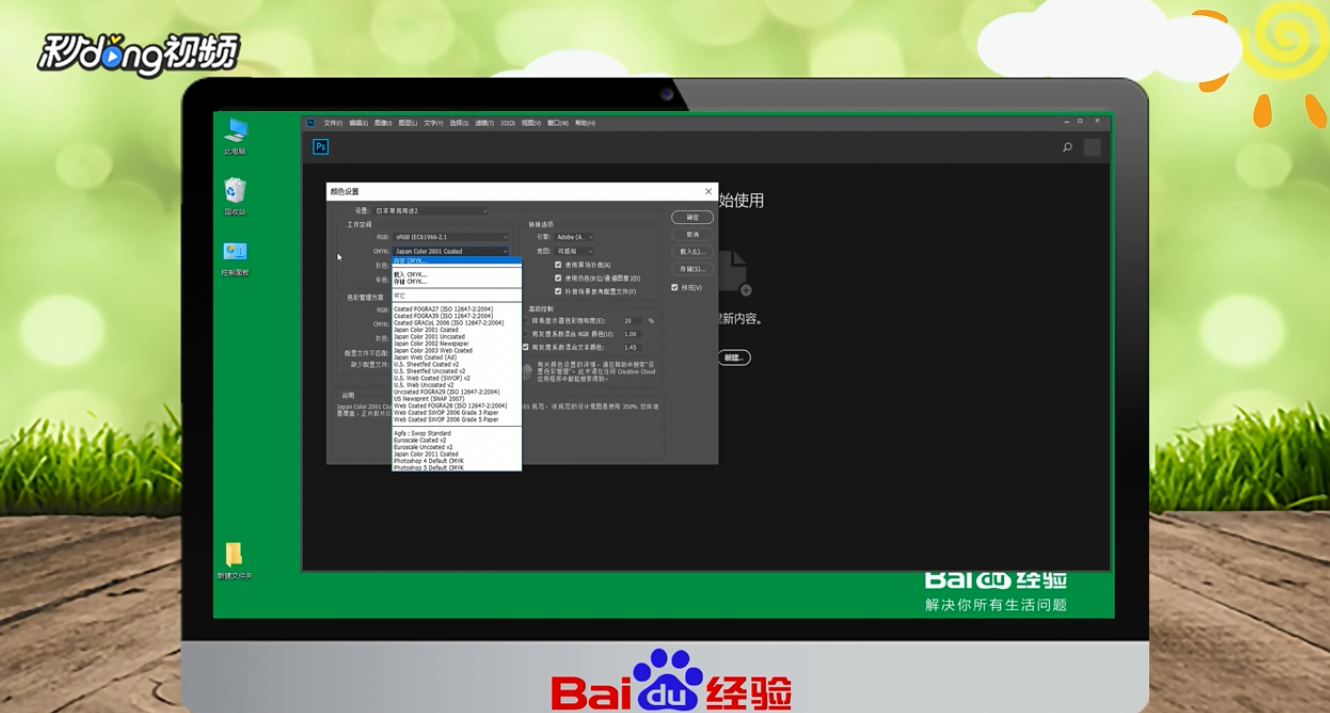Choose Japan Color 2002 Newspaper
Image resolution: width=1330 pixels, height=713 pixels.
point(457,344)
